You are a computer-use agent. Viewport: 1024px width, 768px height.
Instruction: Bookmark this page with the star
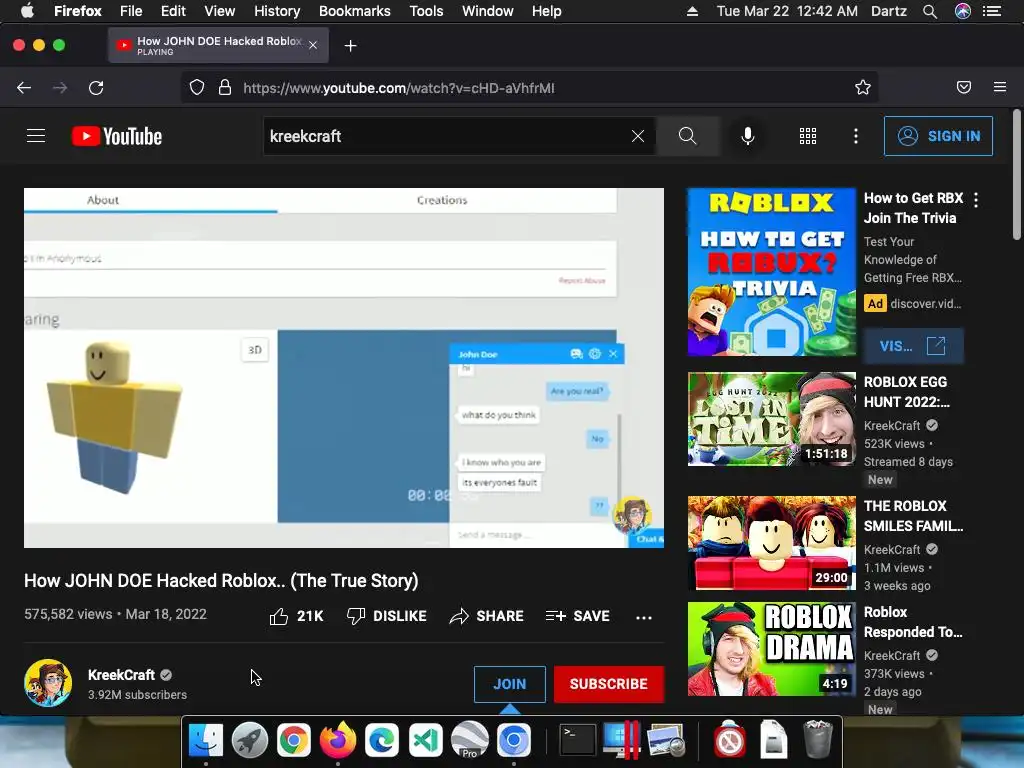tap(863, 88)
